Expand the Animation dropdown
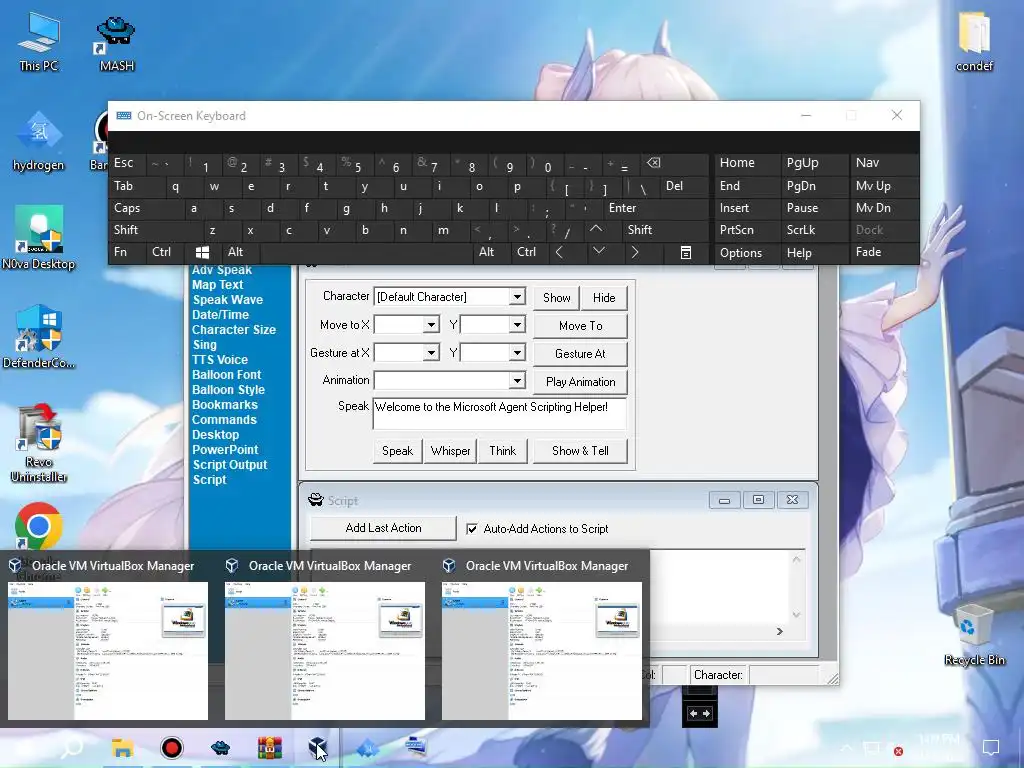The image size is (1024, 768). point(517,381)
